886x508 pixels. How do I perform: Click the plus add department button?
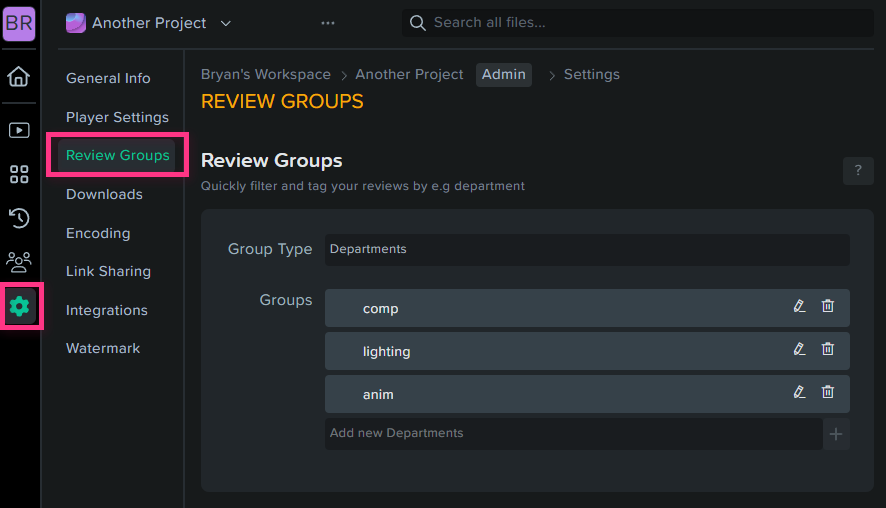coord(836,434)
